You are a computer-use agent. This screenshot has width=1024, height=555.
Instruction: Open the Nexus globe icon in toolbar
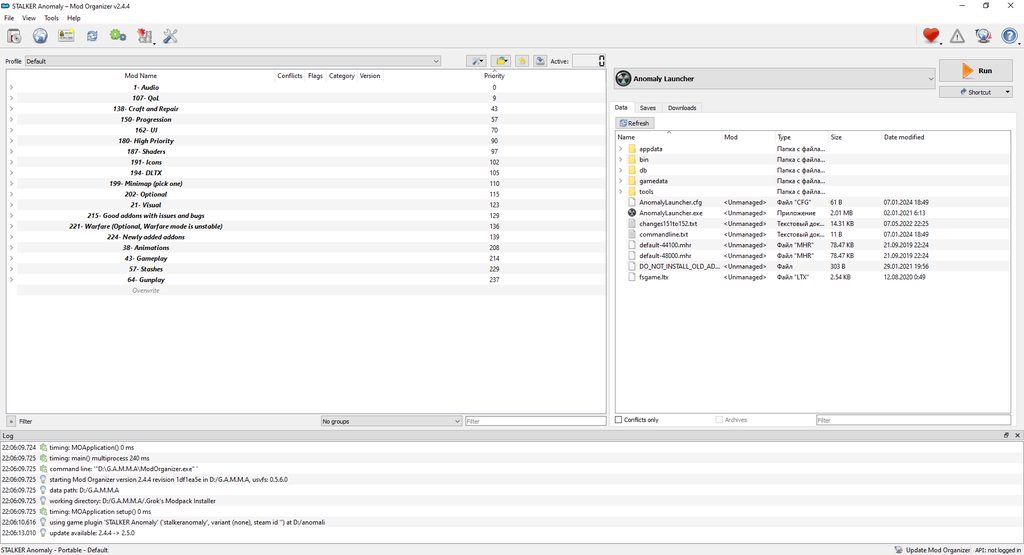click(x=40, y=36)
